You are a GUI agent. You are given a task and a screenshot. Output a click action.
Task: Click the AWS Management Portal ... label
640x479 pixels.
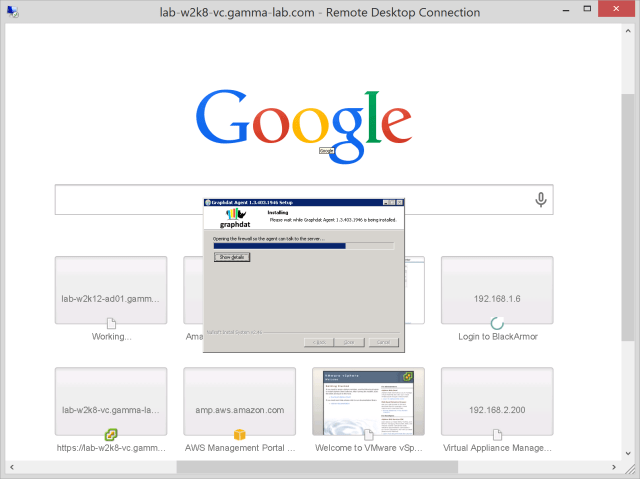click(240, 448)
